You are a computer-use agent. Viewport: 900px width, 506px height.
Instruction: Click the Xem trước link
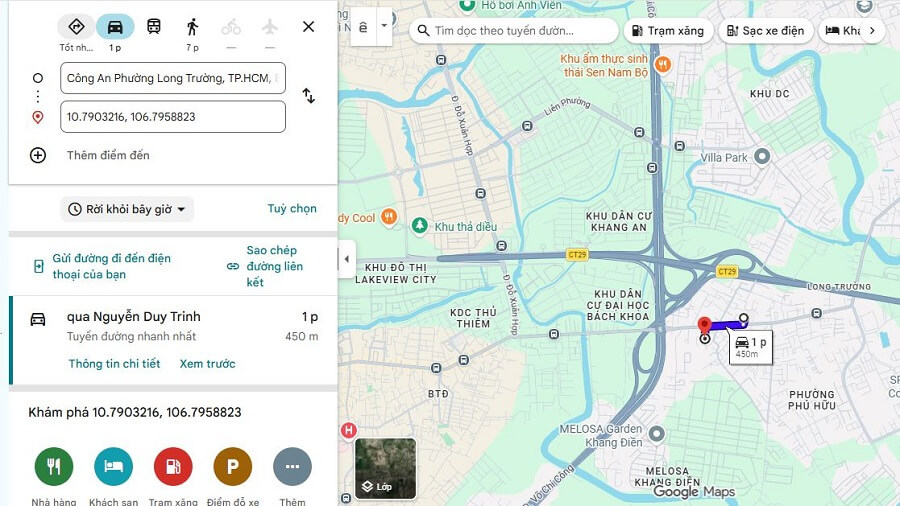click(x=207, y=364)
